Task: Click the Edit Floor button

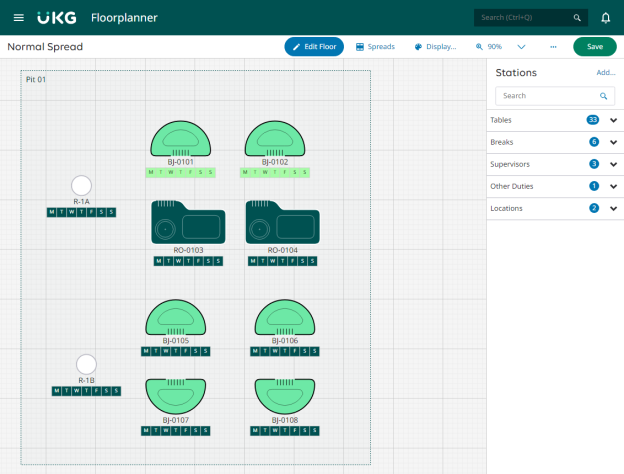Action: tap(314, 47)
